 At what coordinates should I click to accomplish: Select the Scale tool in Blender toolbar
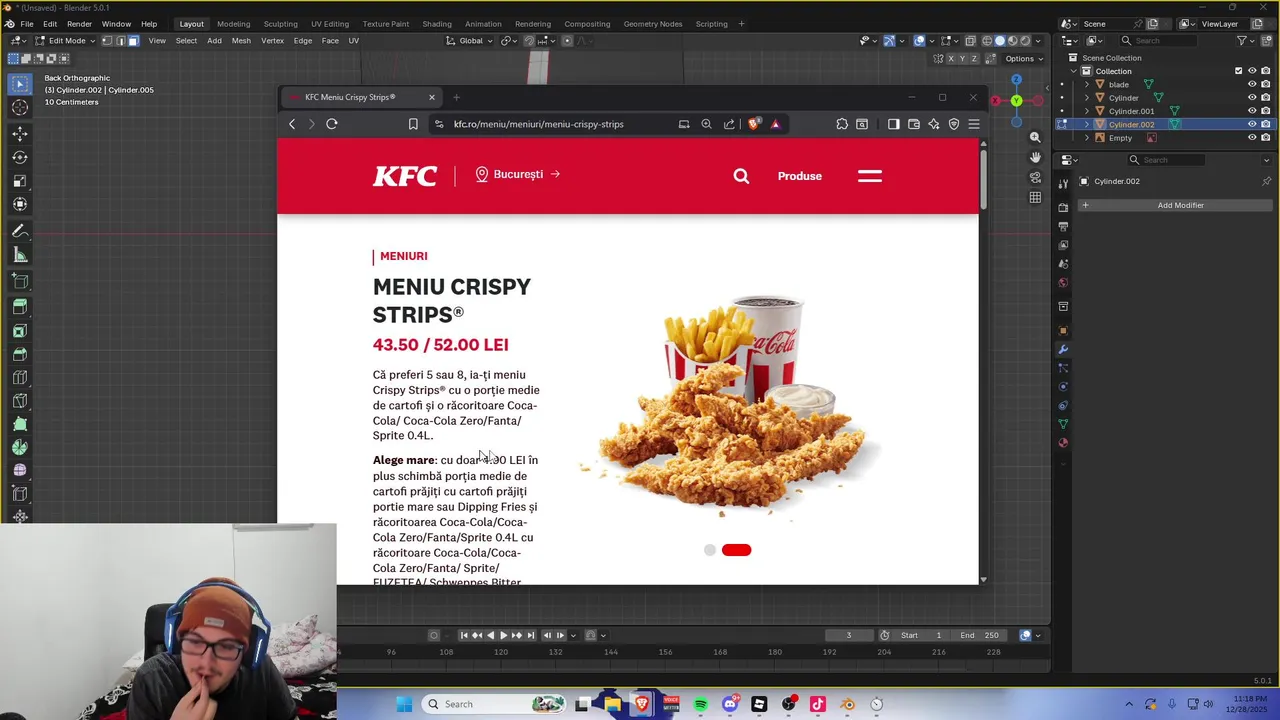click(20, 181)
